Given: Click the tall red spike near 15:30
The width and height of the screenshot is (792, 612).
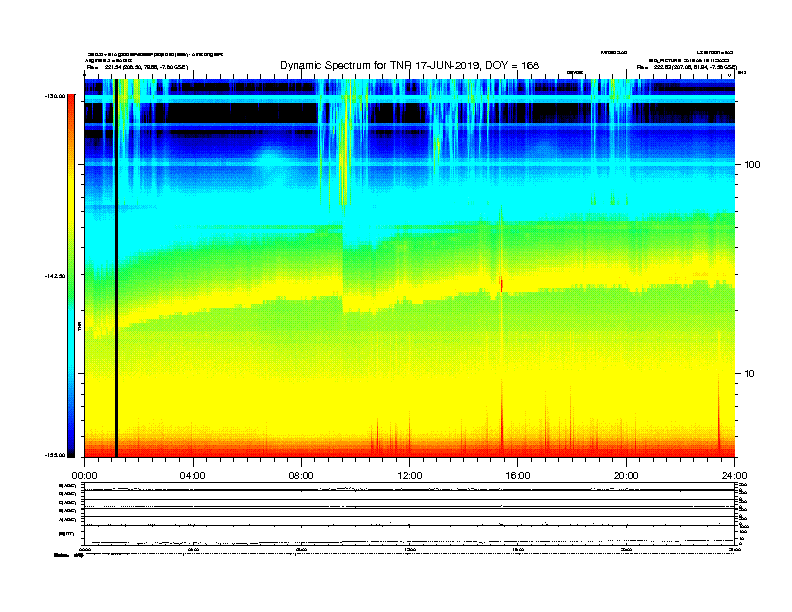Looking at the screenshot, I should coord(502,417).
